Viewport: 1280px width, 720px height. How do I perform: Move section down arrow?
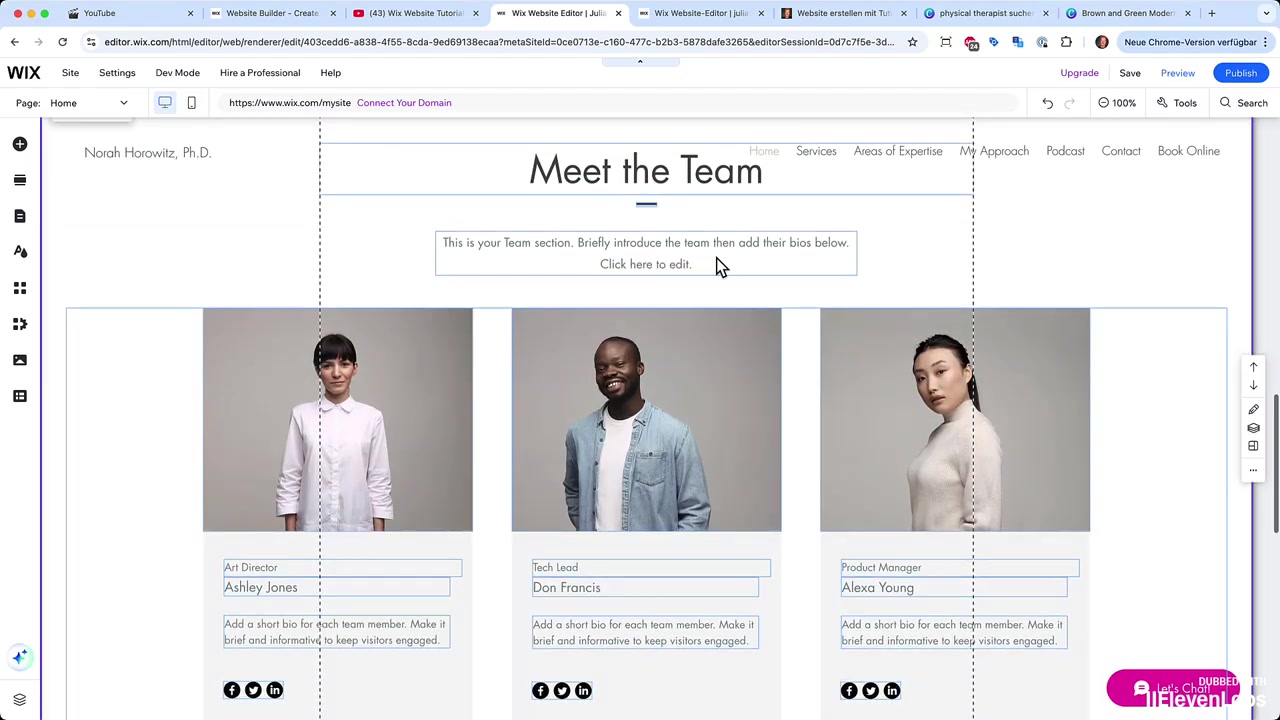tap(1253, 386)
